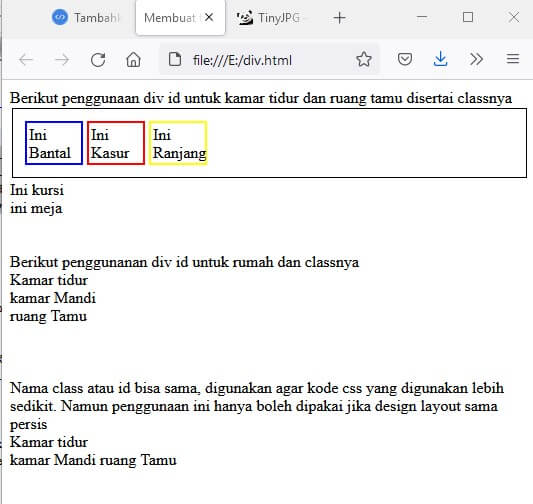Switch to the Tambah tab
Screen dimensions: 533x504
click(85, 18)
